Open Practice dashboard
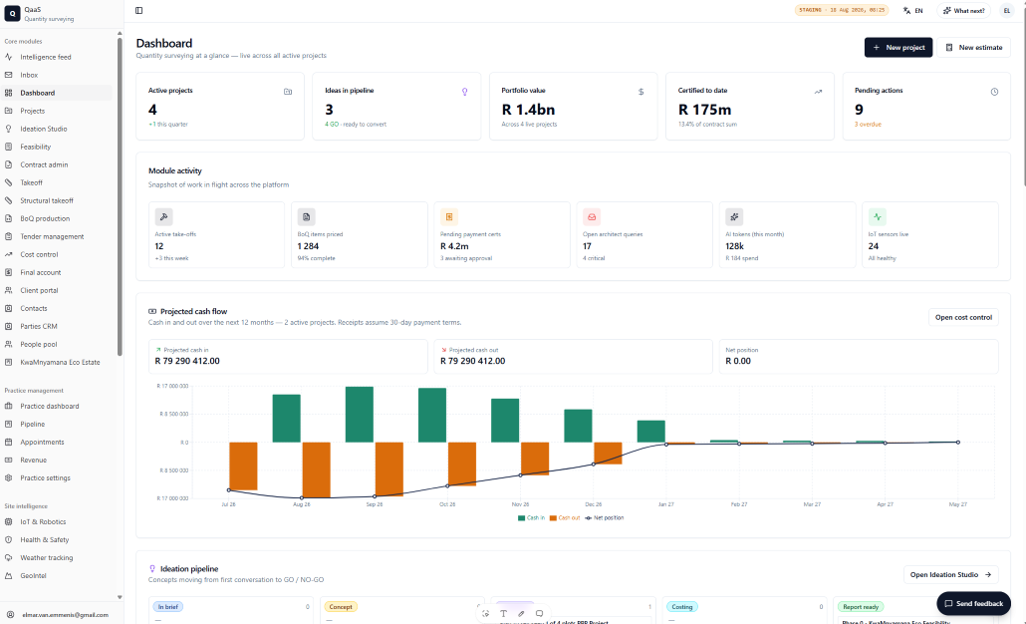Image resolution: width=1026 pixels, height=624 pixels. click(x=58, y=406)
